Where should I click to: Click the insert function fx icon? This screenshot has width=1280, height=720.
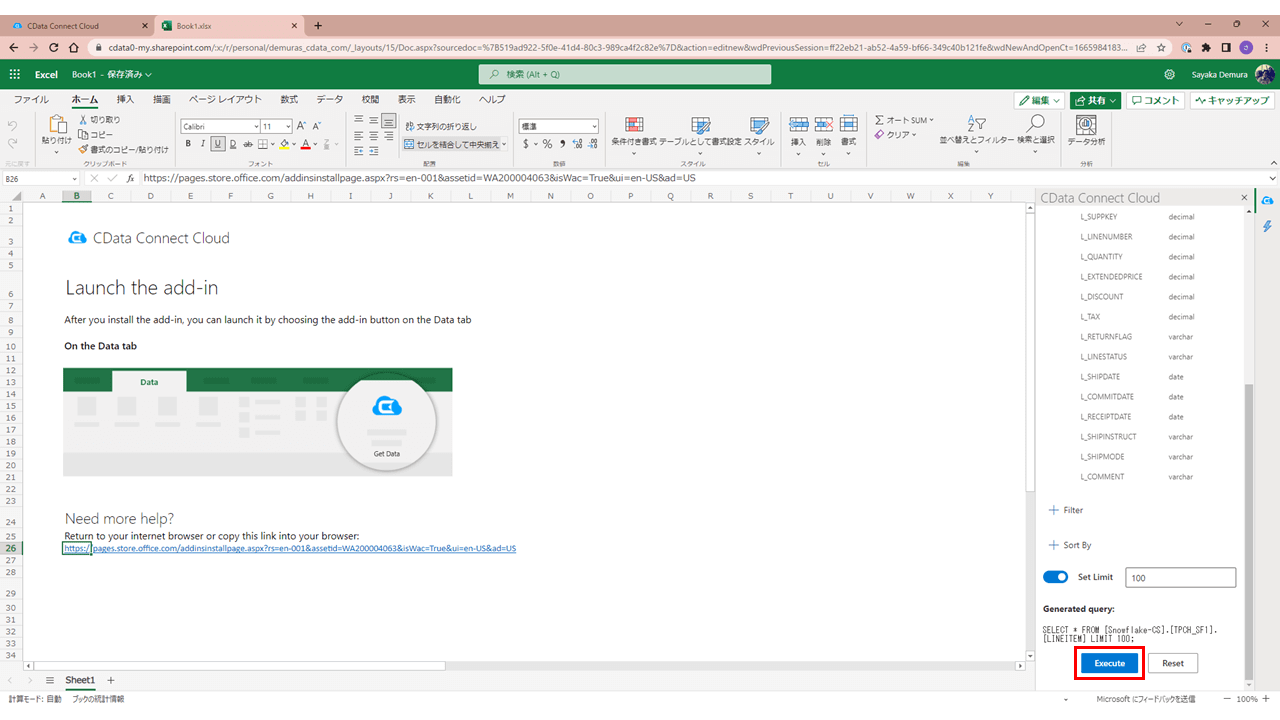(x=130, y=178)
